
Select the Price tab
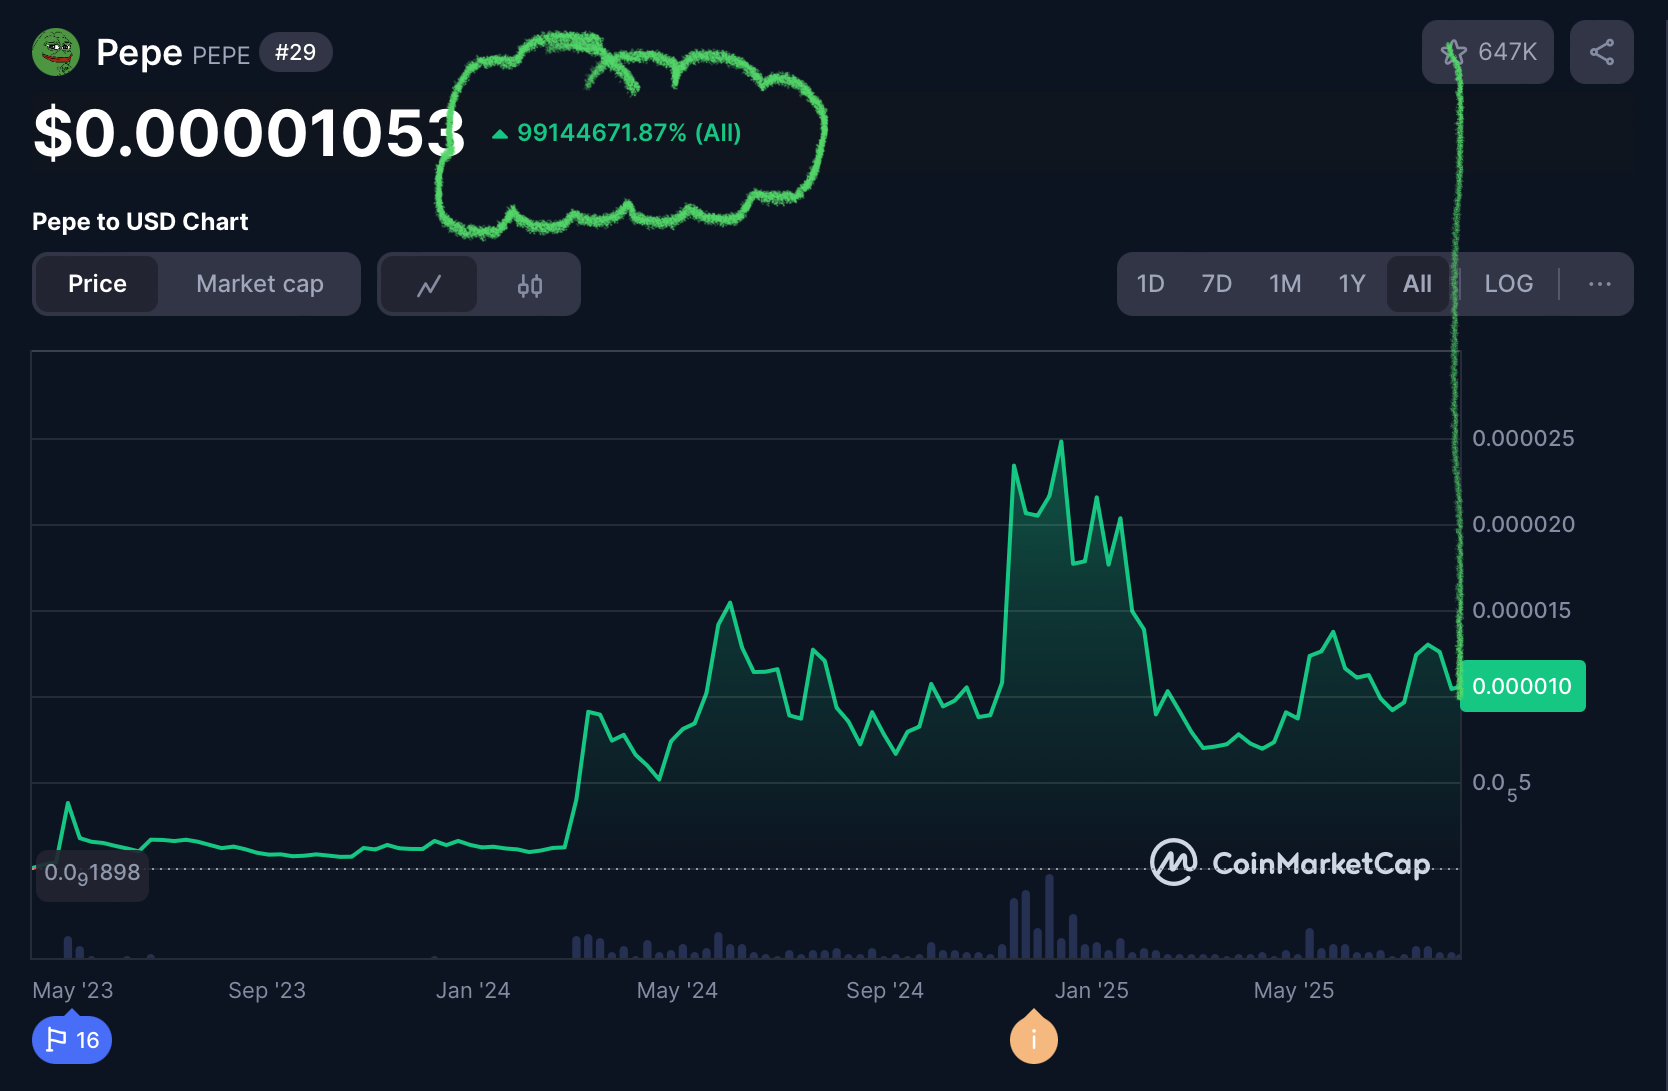click(97, 284)
